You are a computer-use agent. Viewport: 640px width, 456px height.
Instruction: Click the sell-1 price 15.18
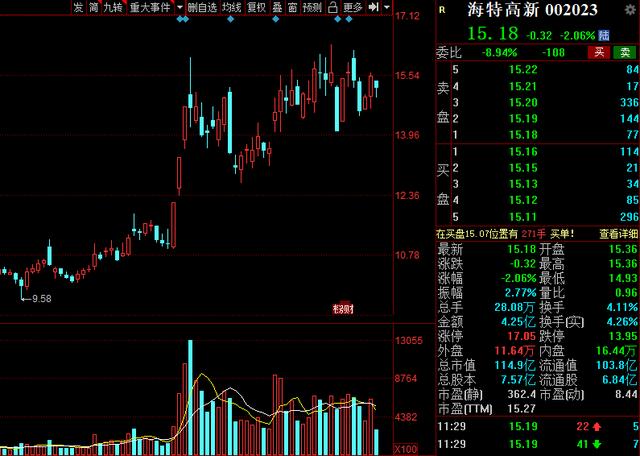523,135
